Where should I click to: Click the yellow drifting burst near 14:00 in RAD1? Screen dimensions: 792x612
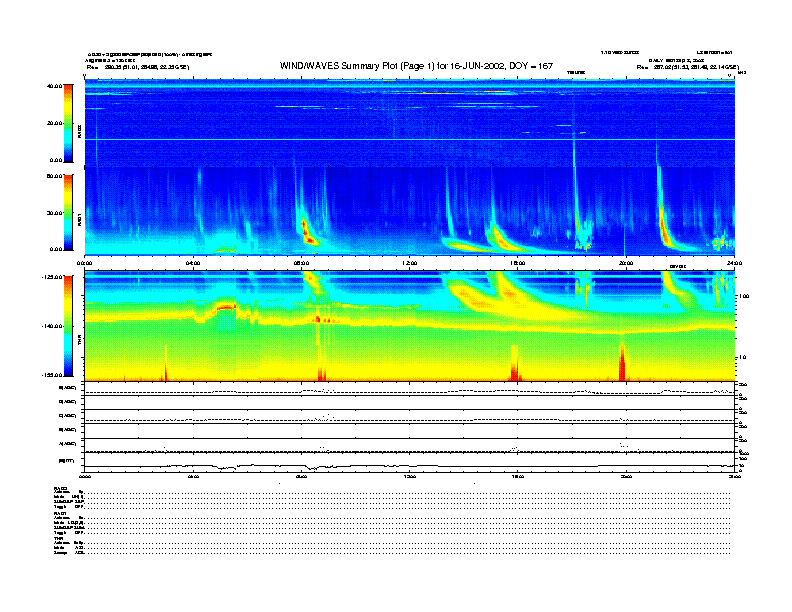pos(467,246)
